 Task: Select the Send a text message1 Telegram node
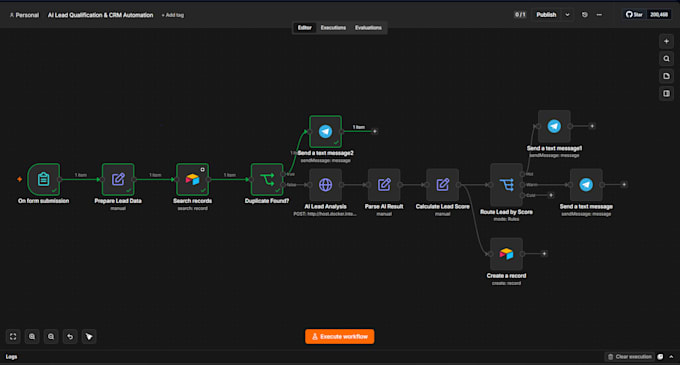(x=554, y=126)
